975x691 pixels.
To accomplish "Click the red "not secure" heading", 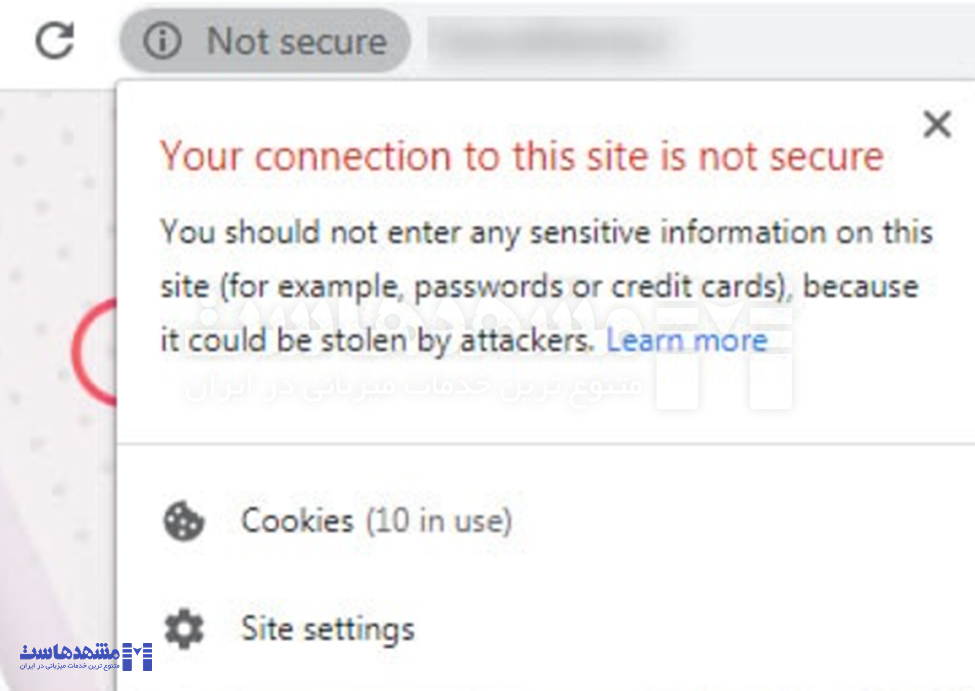I will (x=521, y=157).
